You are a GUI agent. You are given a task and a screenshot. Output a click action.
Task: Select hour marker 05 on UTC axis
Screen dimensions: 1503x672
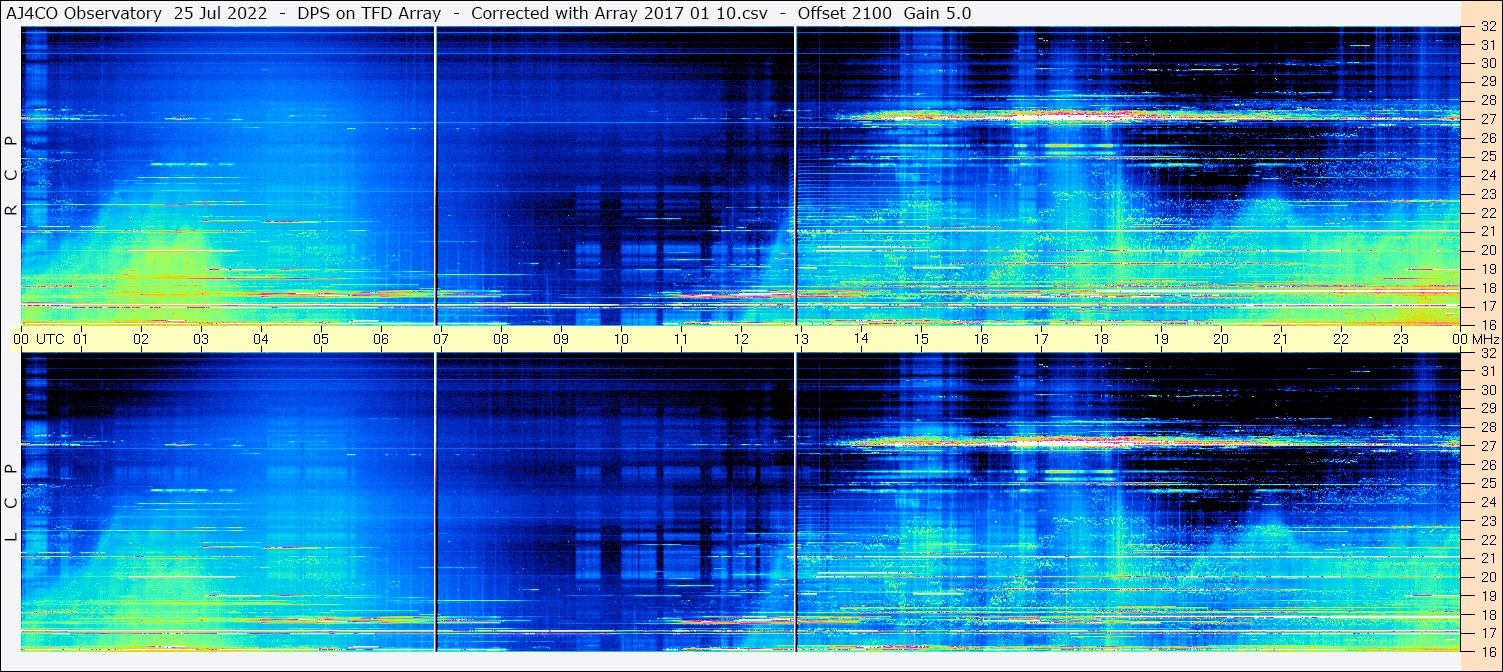point(321,339)
